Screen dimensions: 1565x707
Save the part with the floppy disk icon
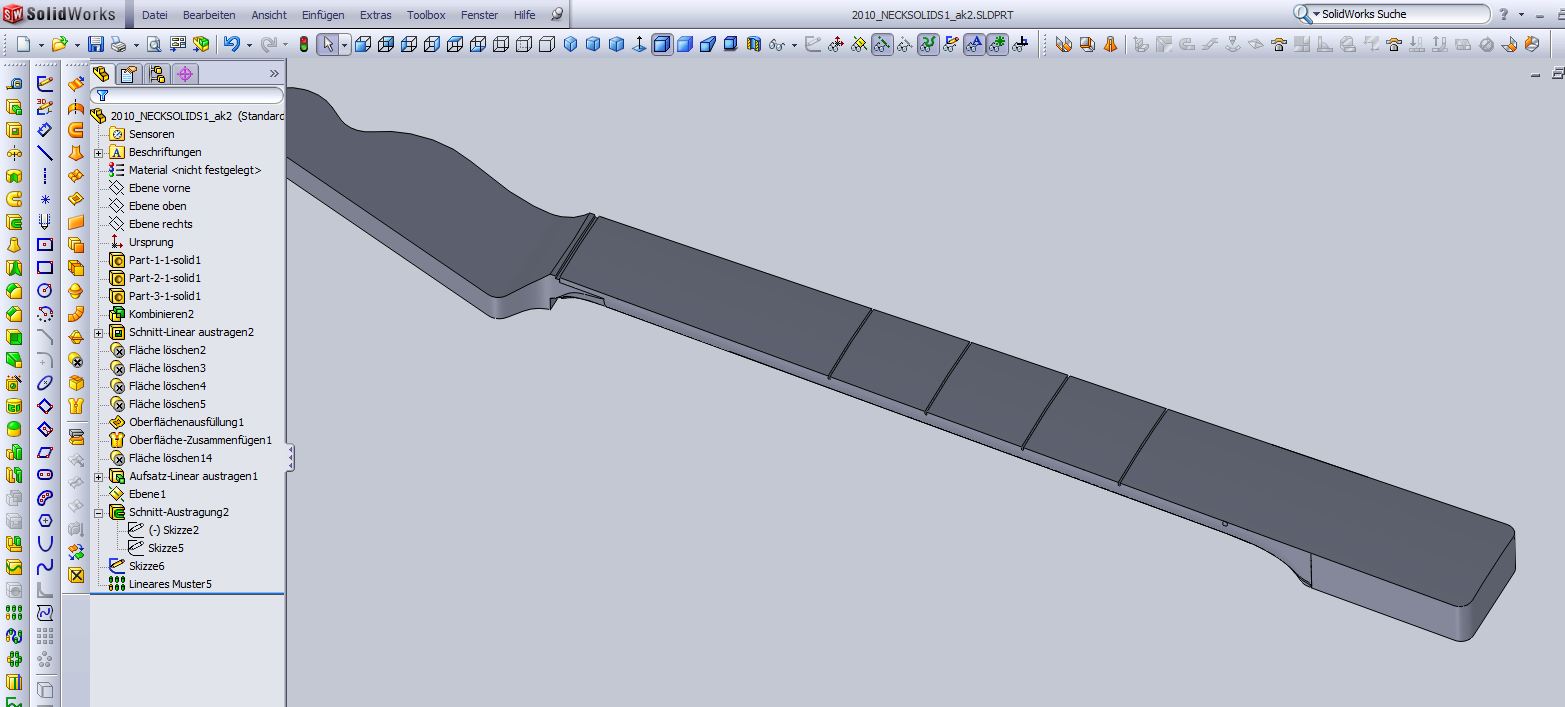[96, 44]
